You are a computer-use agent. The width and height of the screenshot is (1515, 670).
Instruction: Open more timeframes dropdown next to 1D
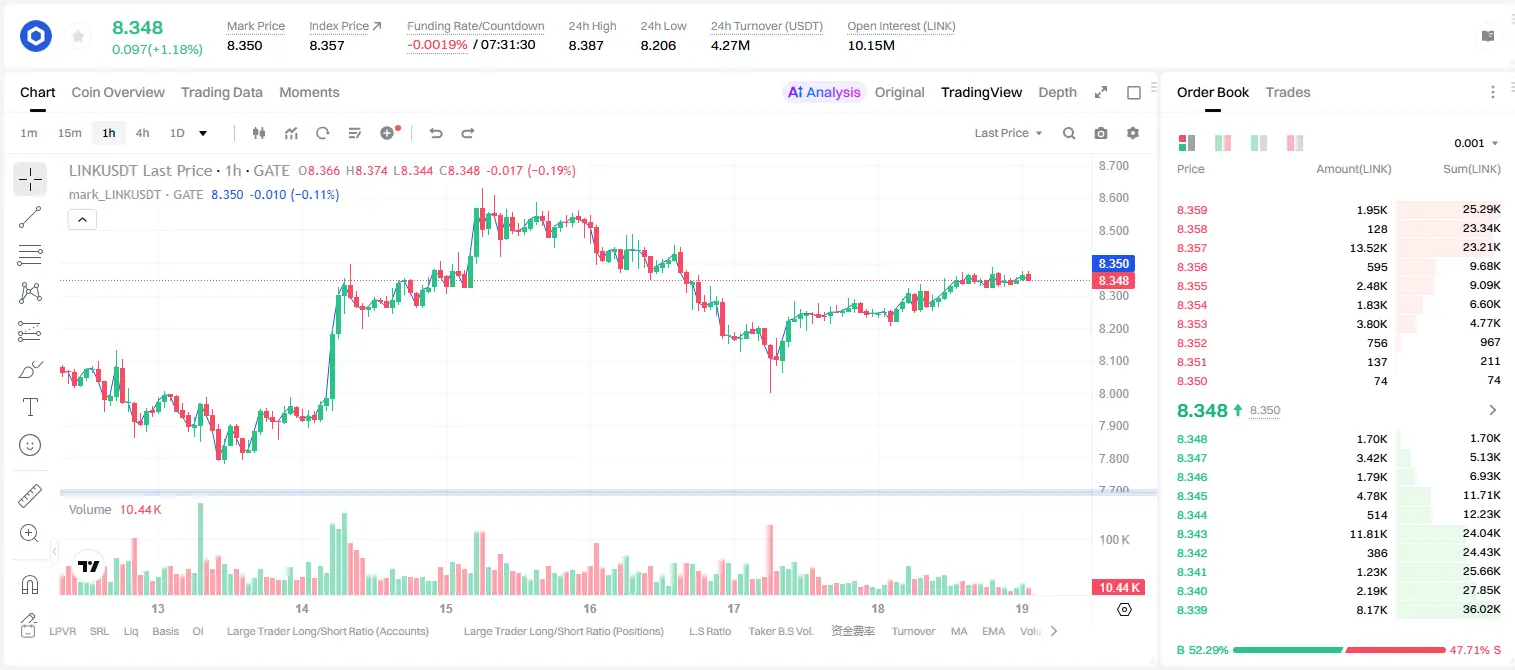coord(203,133)
